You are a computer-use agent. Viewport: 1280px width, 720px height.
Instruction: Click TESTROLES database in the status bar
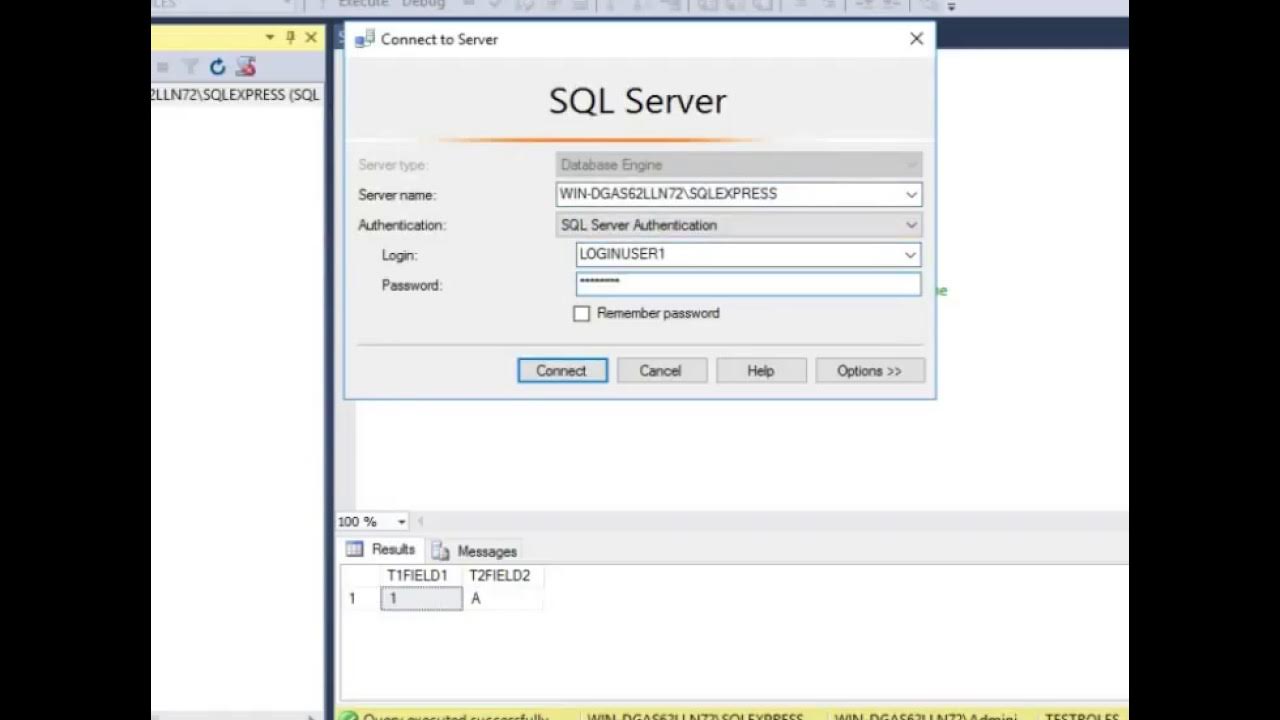[1082, 716]
